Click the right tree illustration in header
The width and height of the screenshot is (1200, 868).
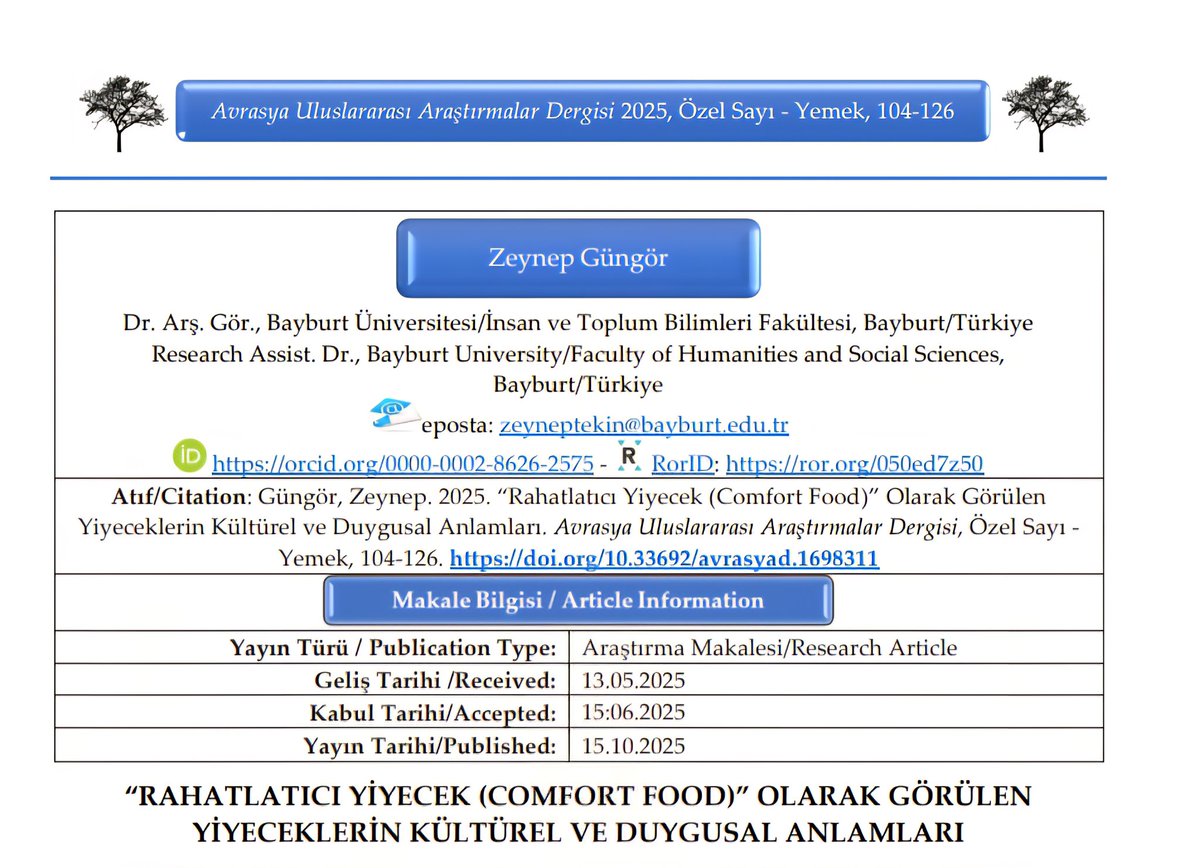point(1044,112)
